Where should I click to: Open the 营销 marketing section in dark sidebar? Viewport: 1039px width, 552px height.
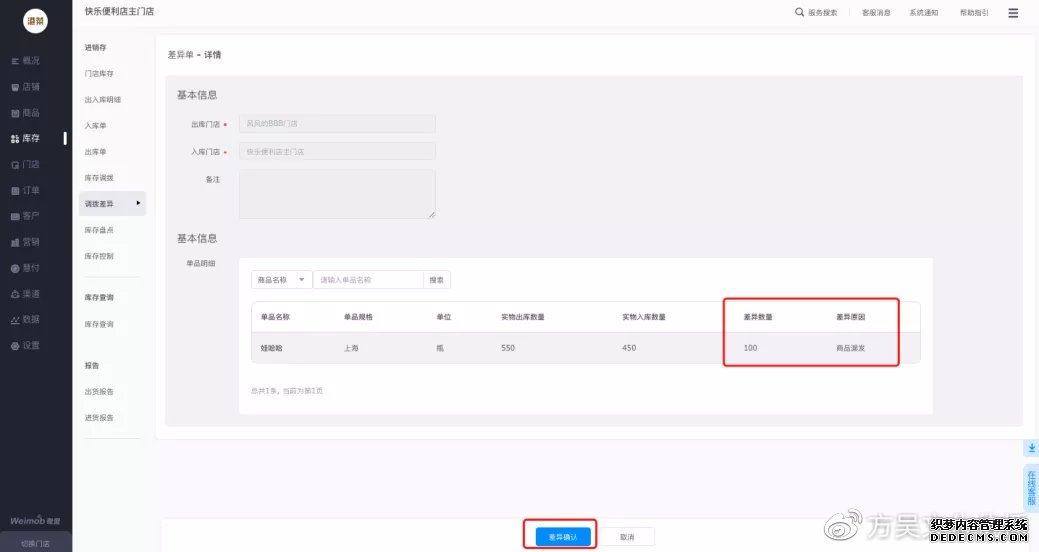(x=26, y=242)
